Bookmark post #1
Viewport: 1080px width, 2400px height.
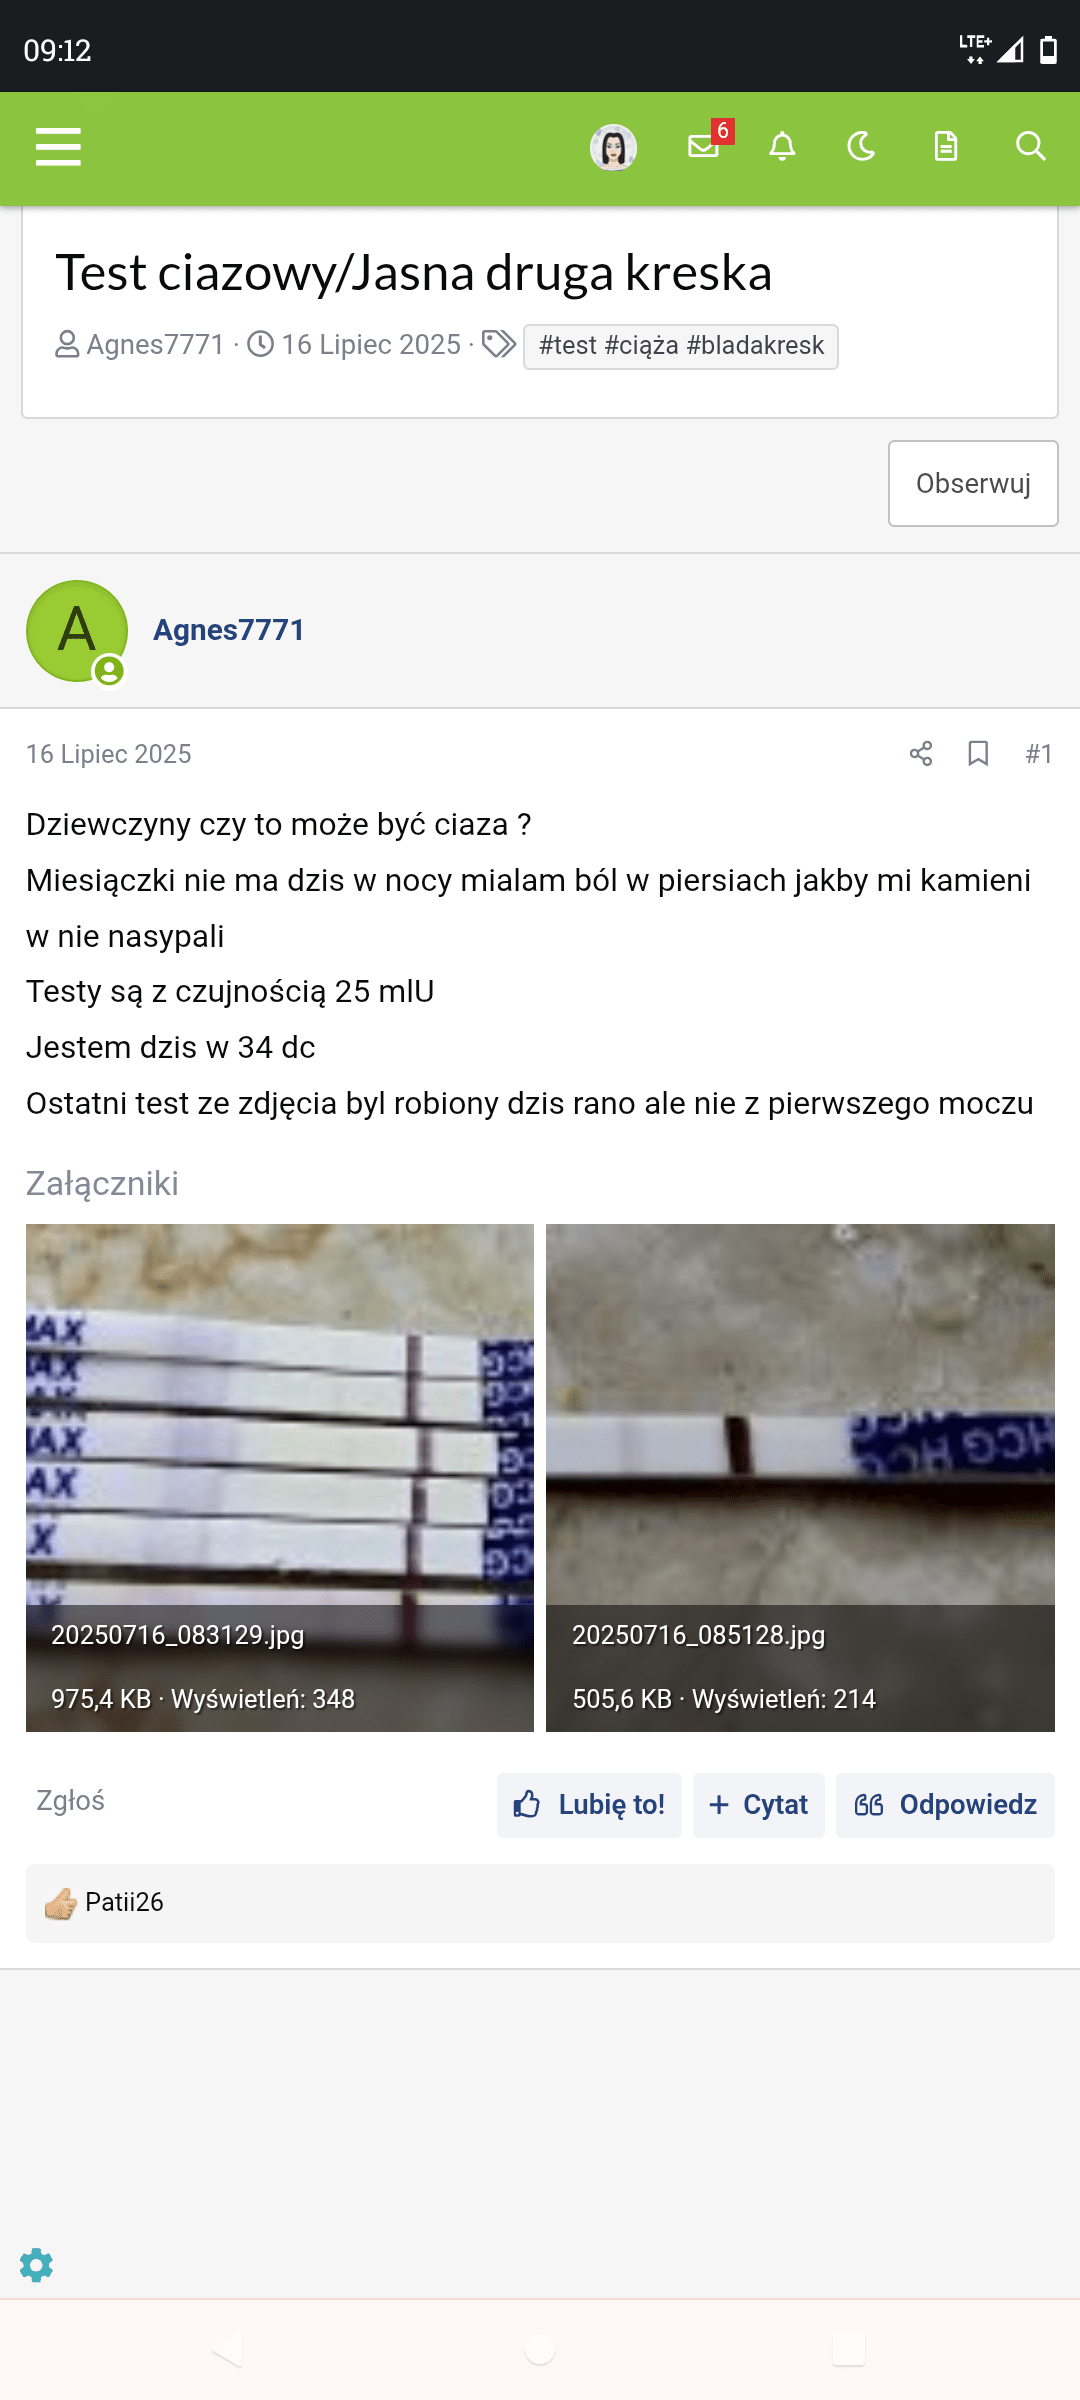click(978, 753)
